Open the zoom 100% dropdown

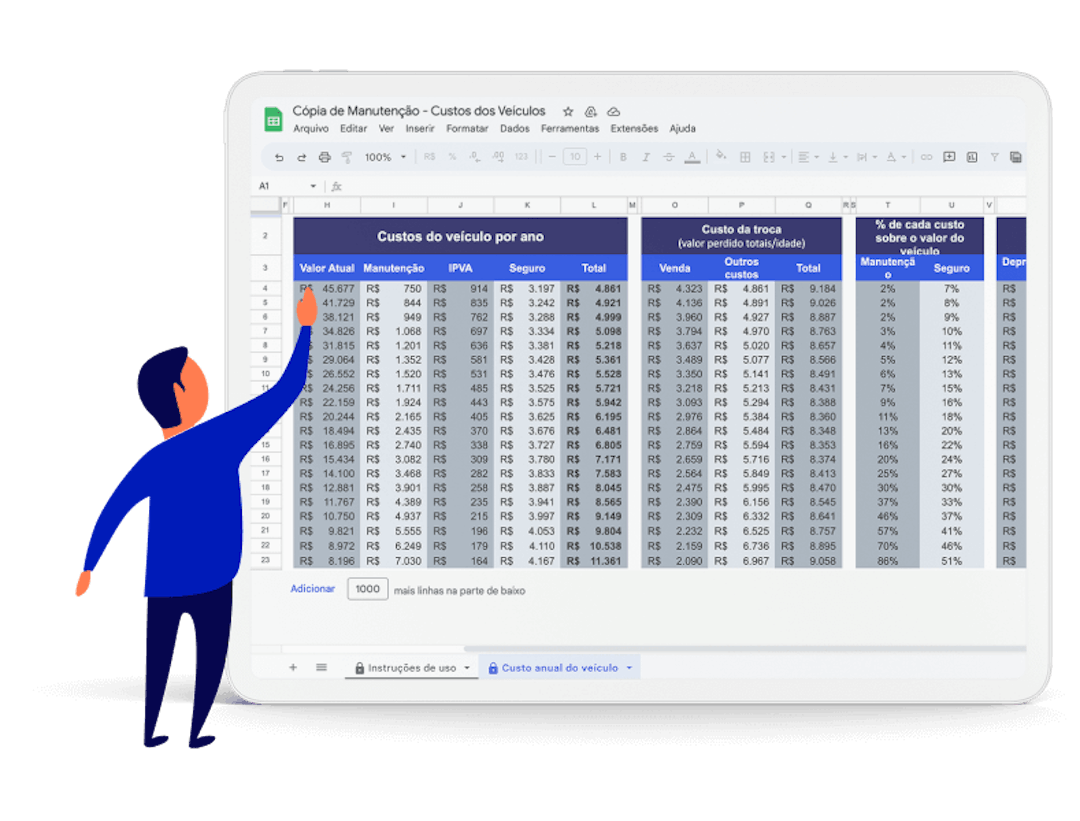click(385, 157)
